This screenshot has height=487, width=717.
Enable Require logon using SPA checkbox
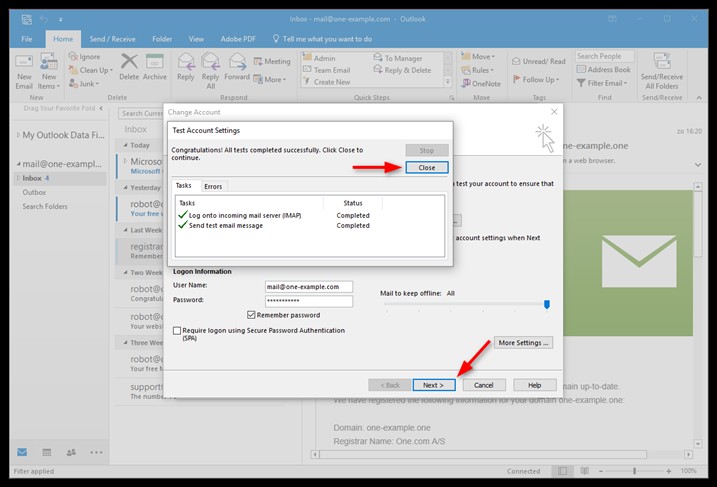coord(177,330)
